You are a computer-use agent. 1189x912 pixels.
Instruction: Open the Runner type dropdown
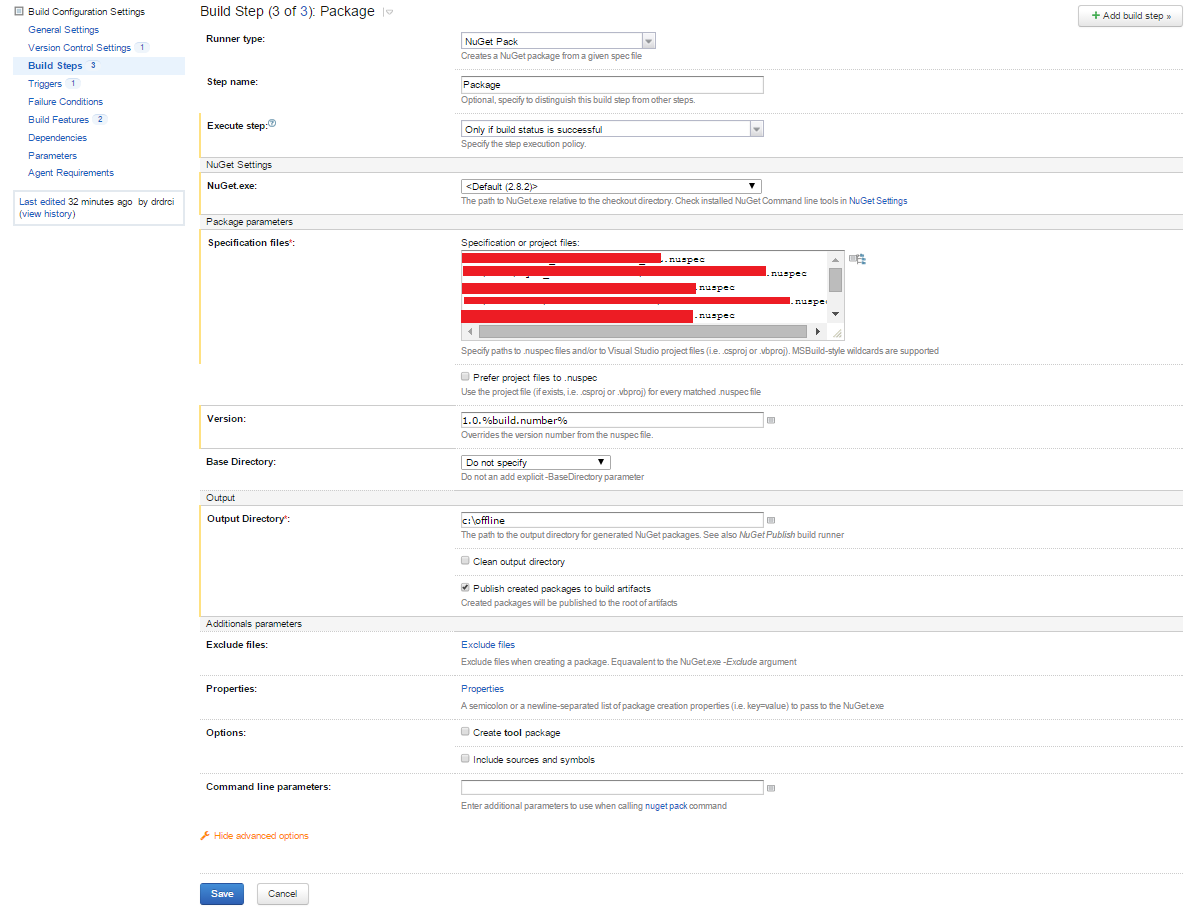(558, 41)
